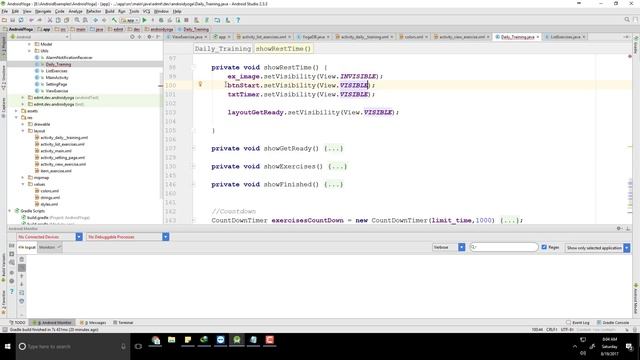Click the logcat search input field
The width and height of the screenshot is (640, 360).
click(x=504, y=247)
